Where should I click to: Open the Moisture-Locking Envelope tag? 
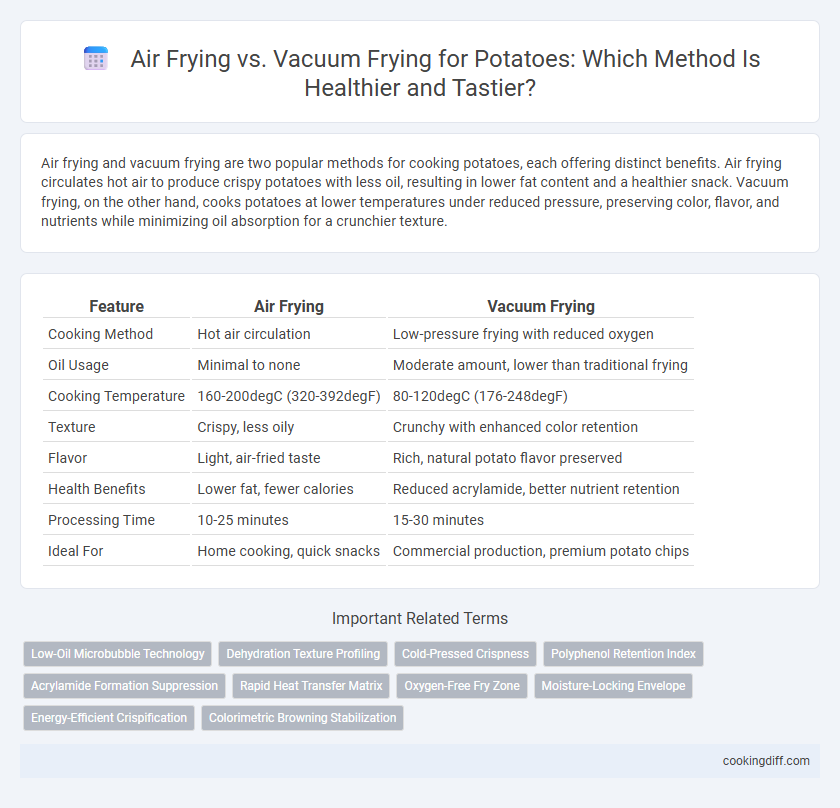[x=613, y=686]
